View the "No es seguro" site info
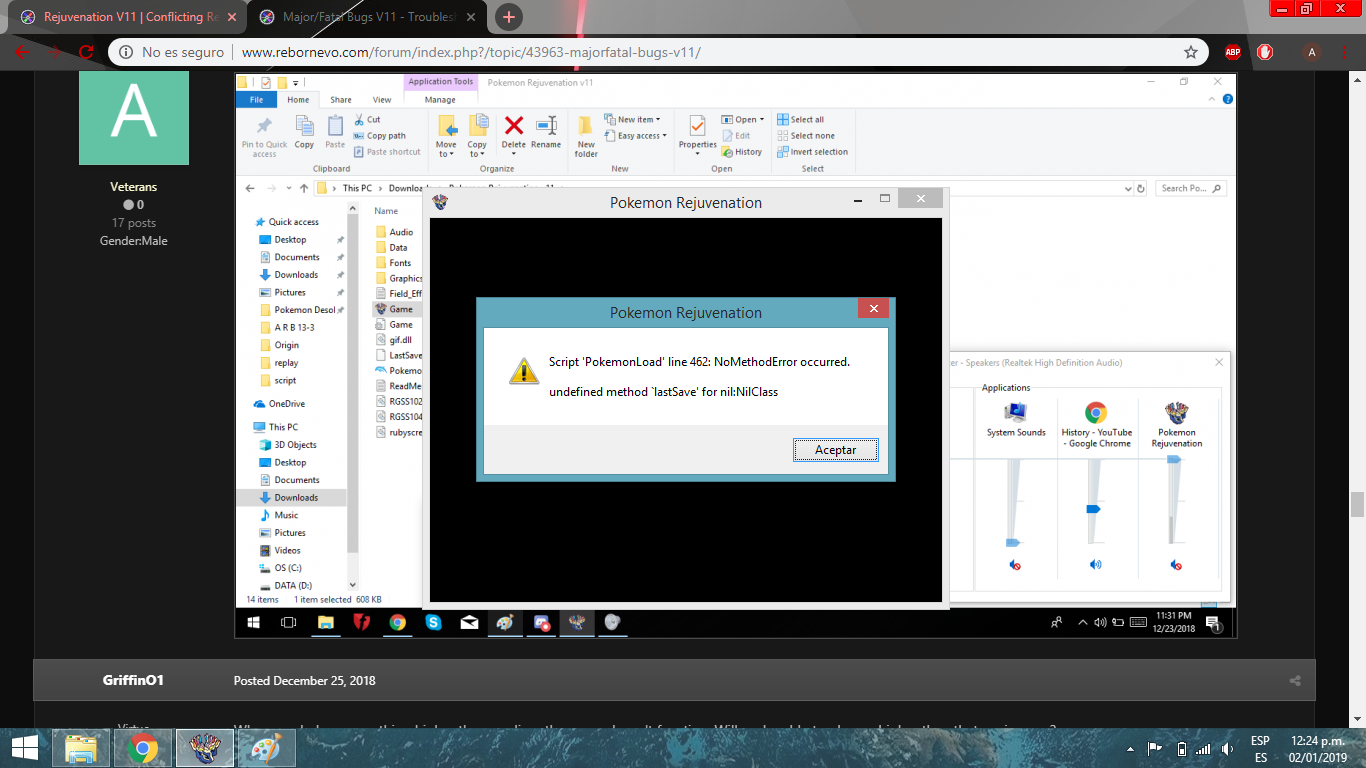This screenshot has width=1366, height=768. (171, 52)
